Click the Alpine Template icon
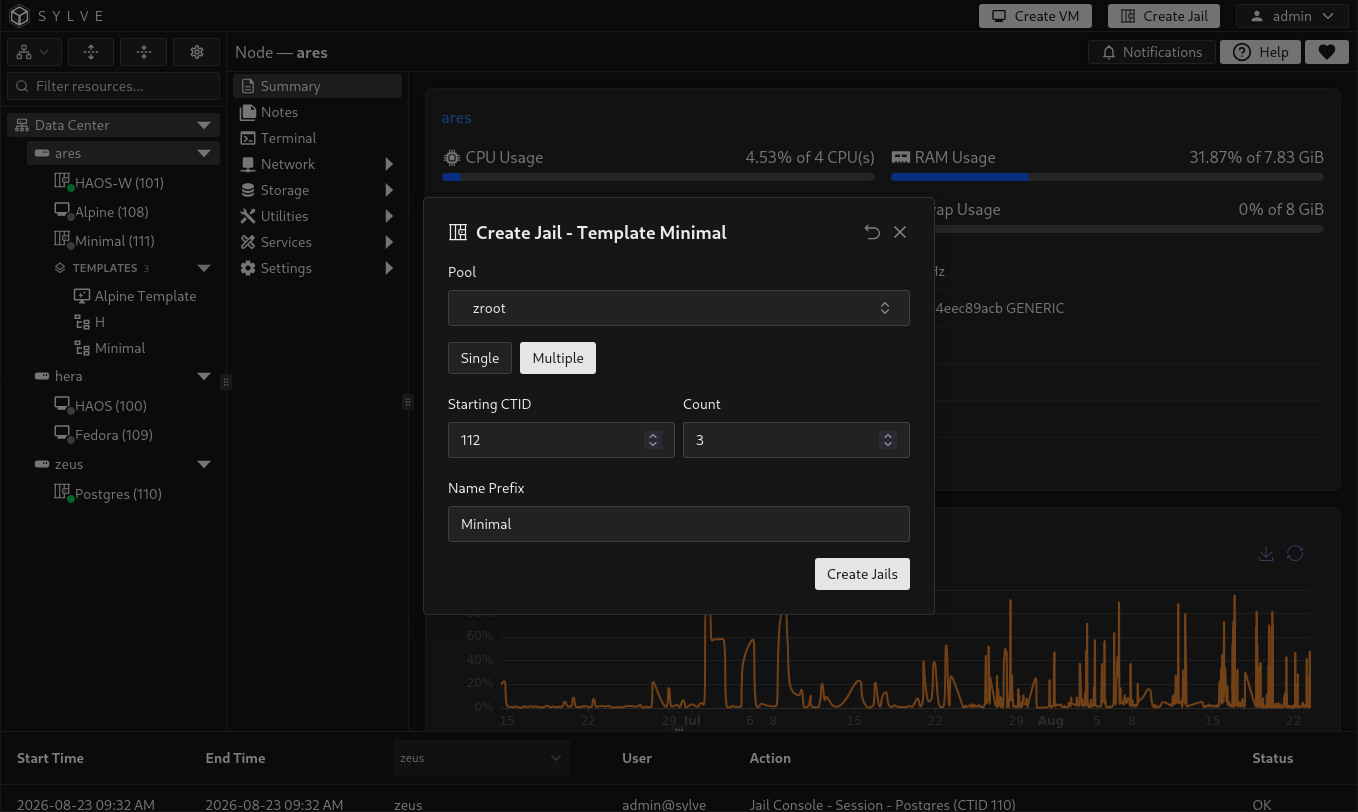The image size is (1358, 812). pyautogui.click(x=82, y=296)
